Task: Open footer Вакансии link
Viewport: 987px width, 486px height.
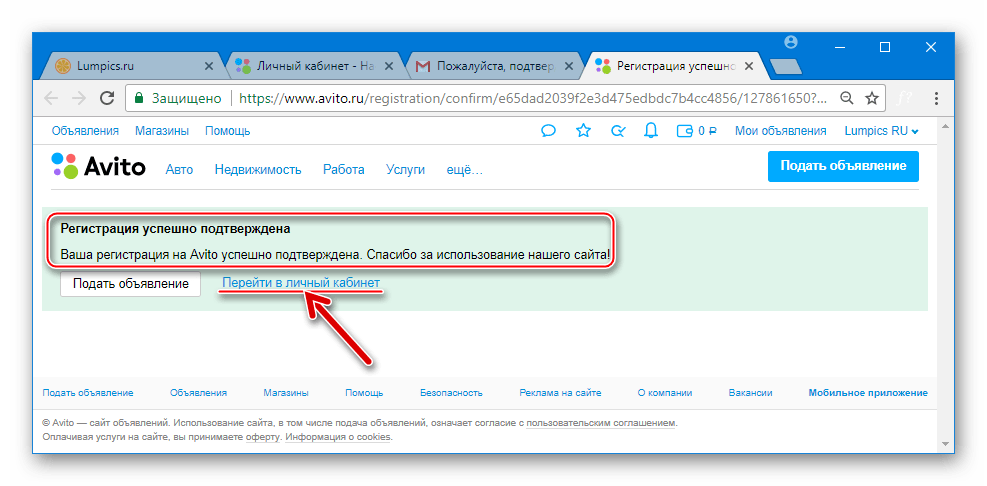Action: (x=750, y=393)
